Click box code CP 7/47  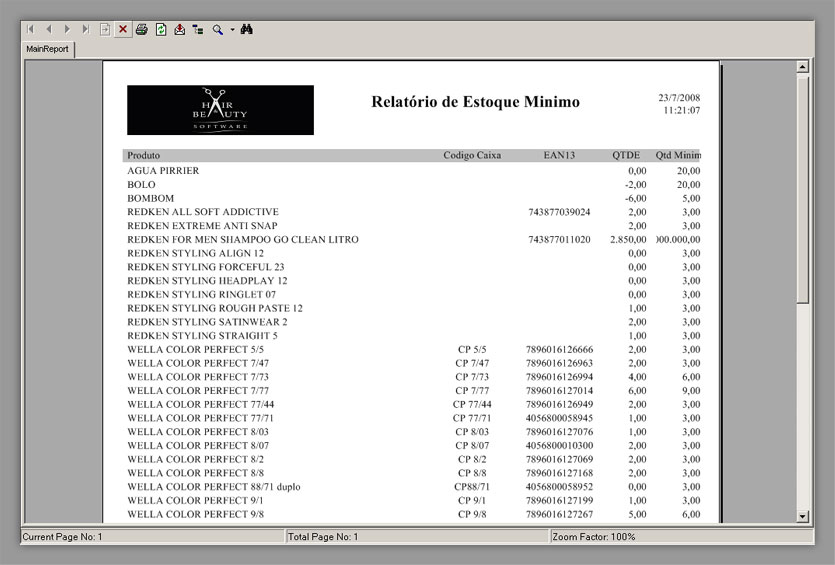[x=472, y=363]
